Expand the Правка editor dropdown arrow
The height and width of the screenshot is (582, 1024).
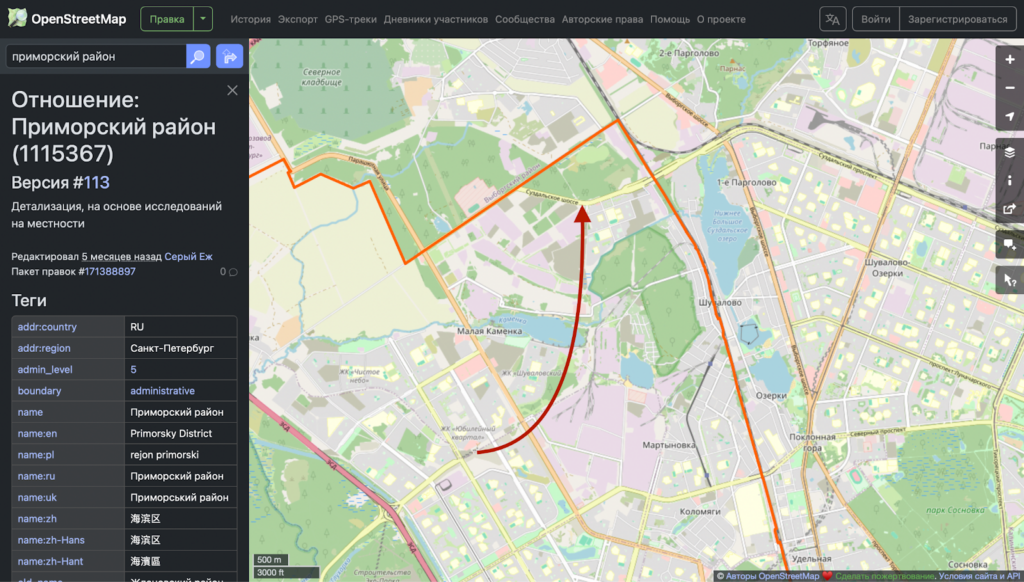pos(203,19)
